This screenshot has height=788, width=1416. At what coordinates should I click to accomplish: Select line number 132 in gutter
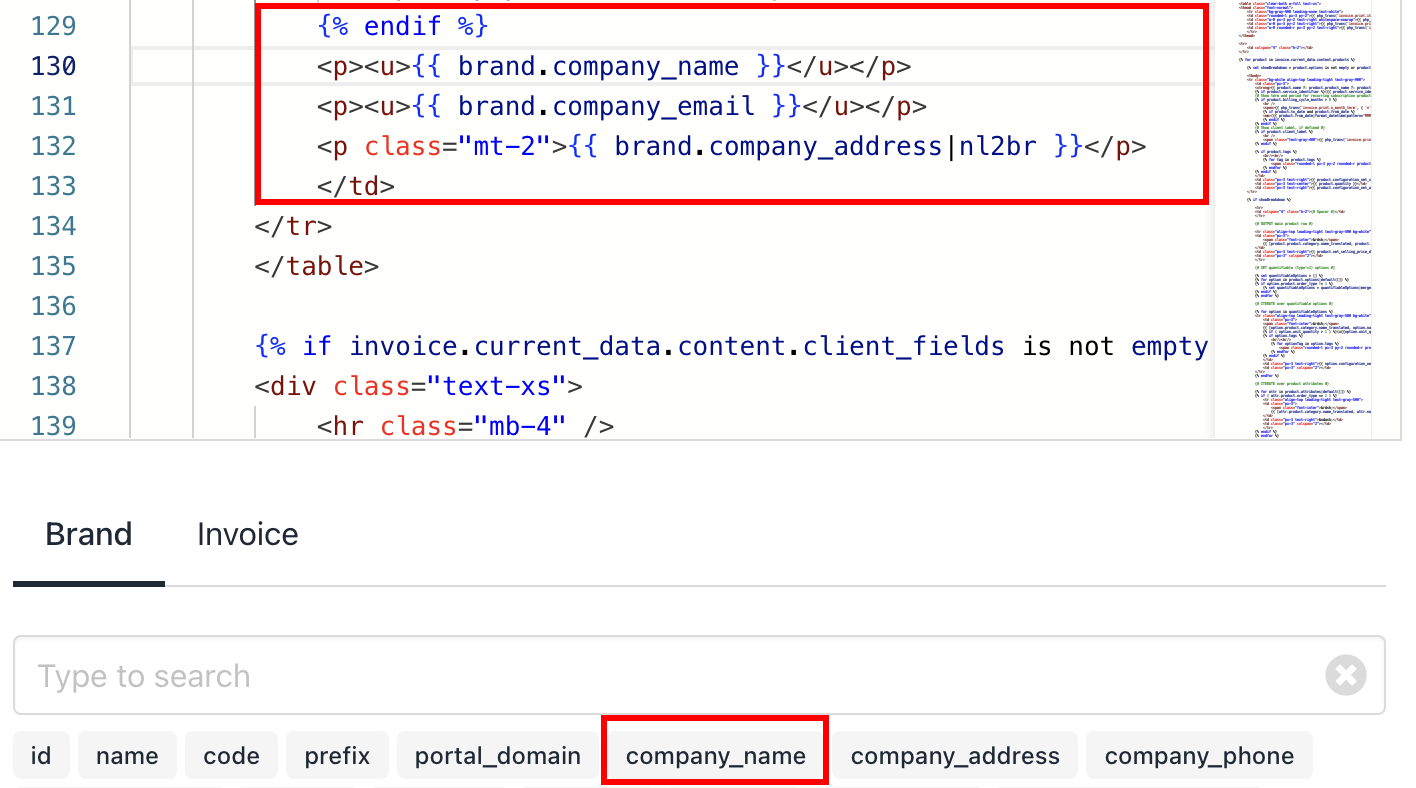pos(54,146)
